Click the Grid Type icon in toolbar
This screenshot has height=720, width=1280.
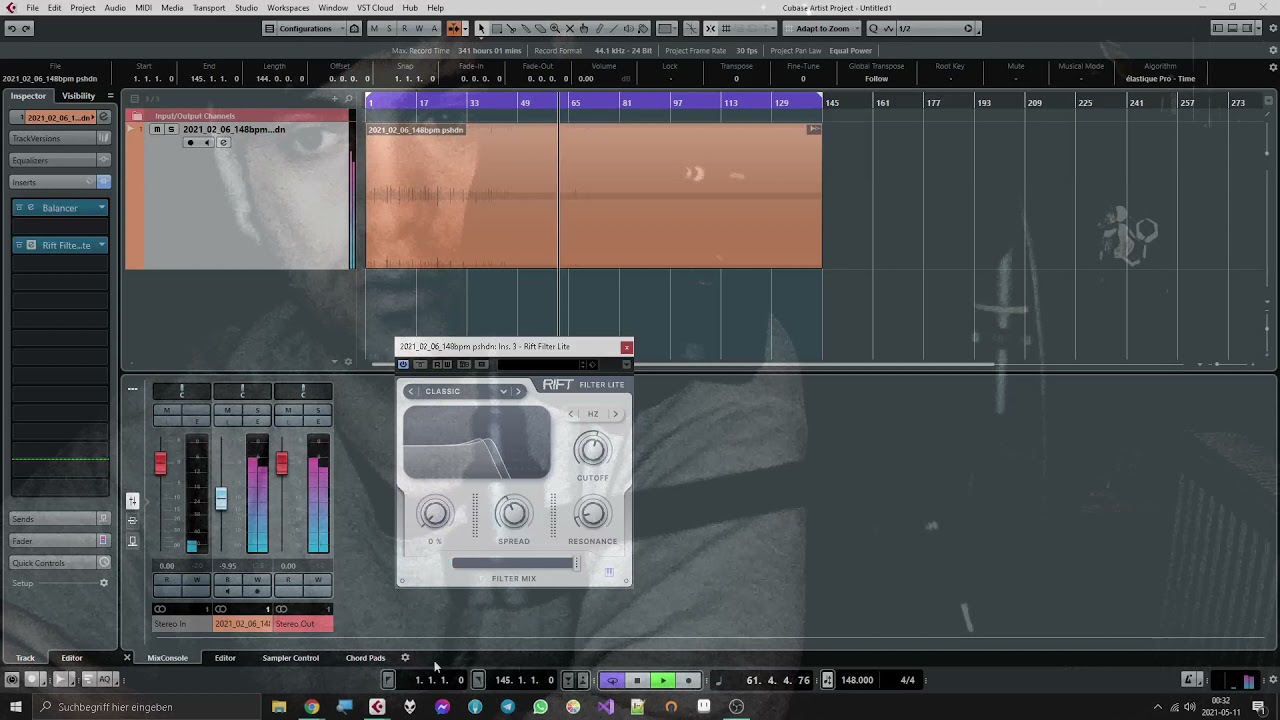[x=726, y=28]
